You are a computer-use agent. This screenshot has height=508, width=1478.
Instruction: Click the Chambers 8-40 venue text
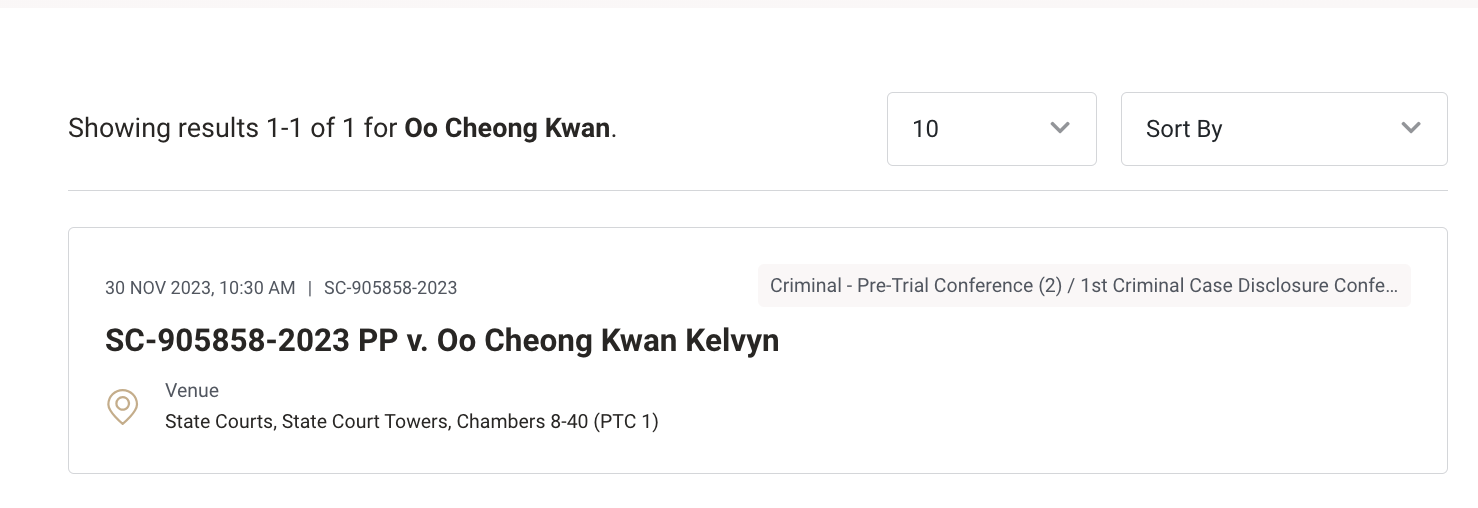pos(523,422)
